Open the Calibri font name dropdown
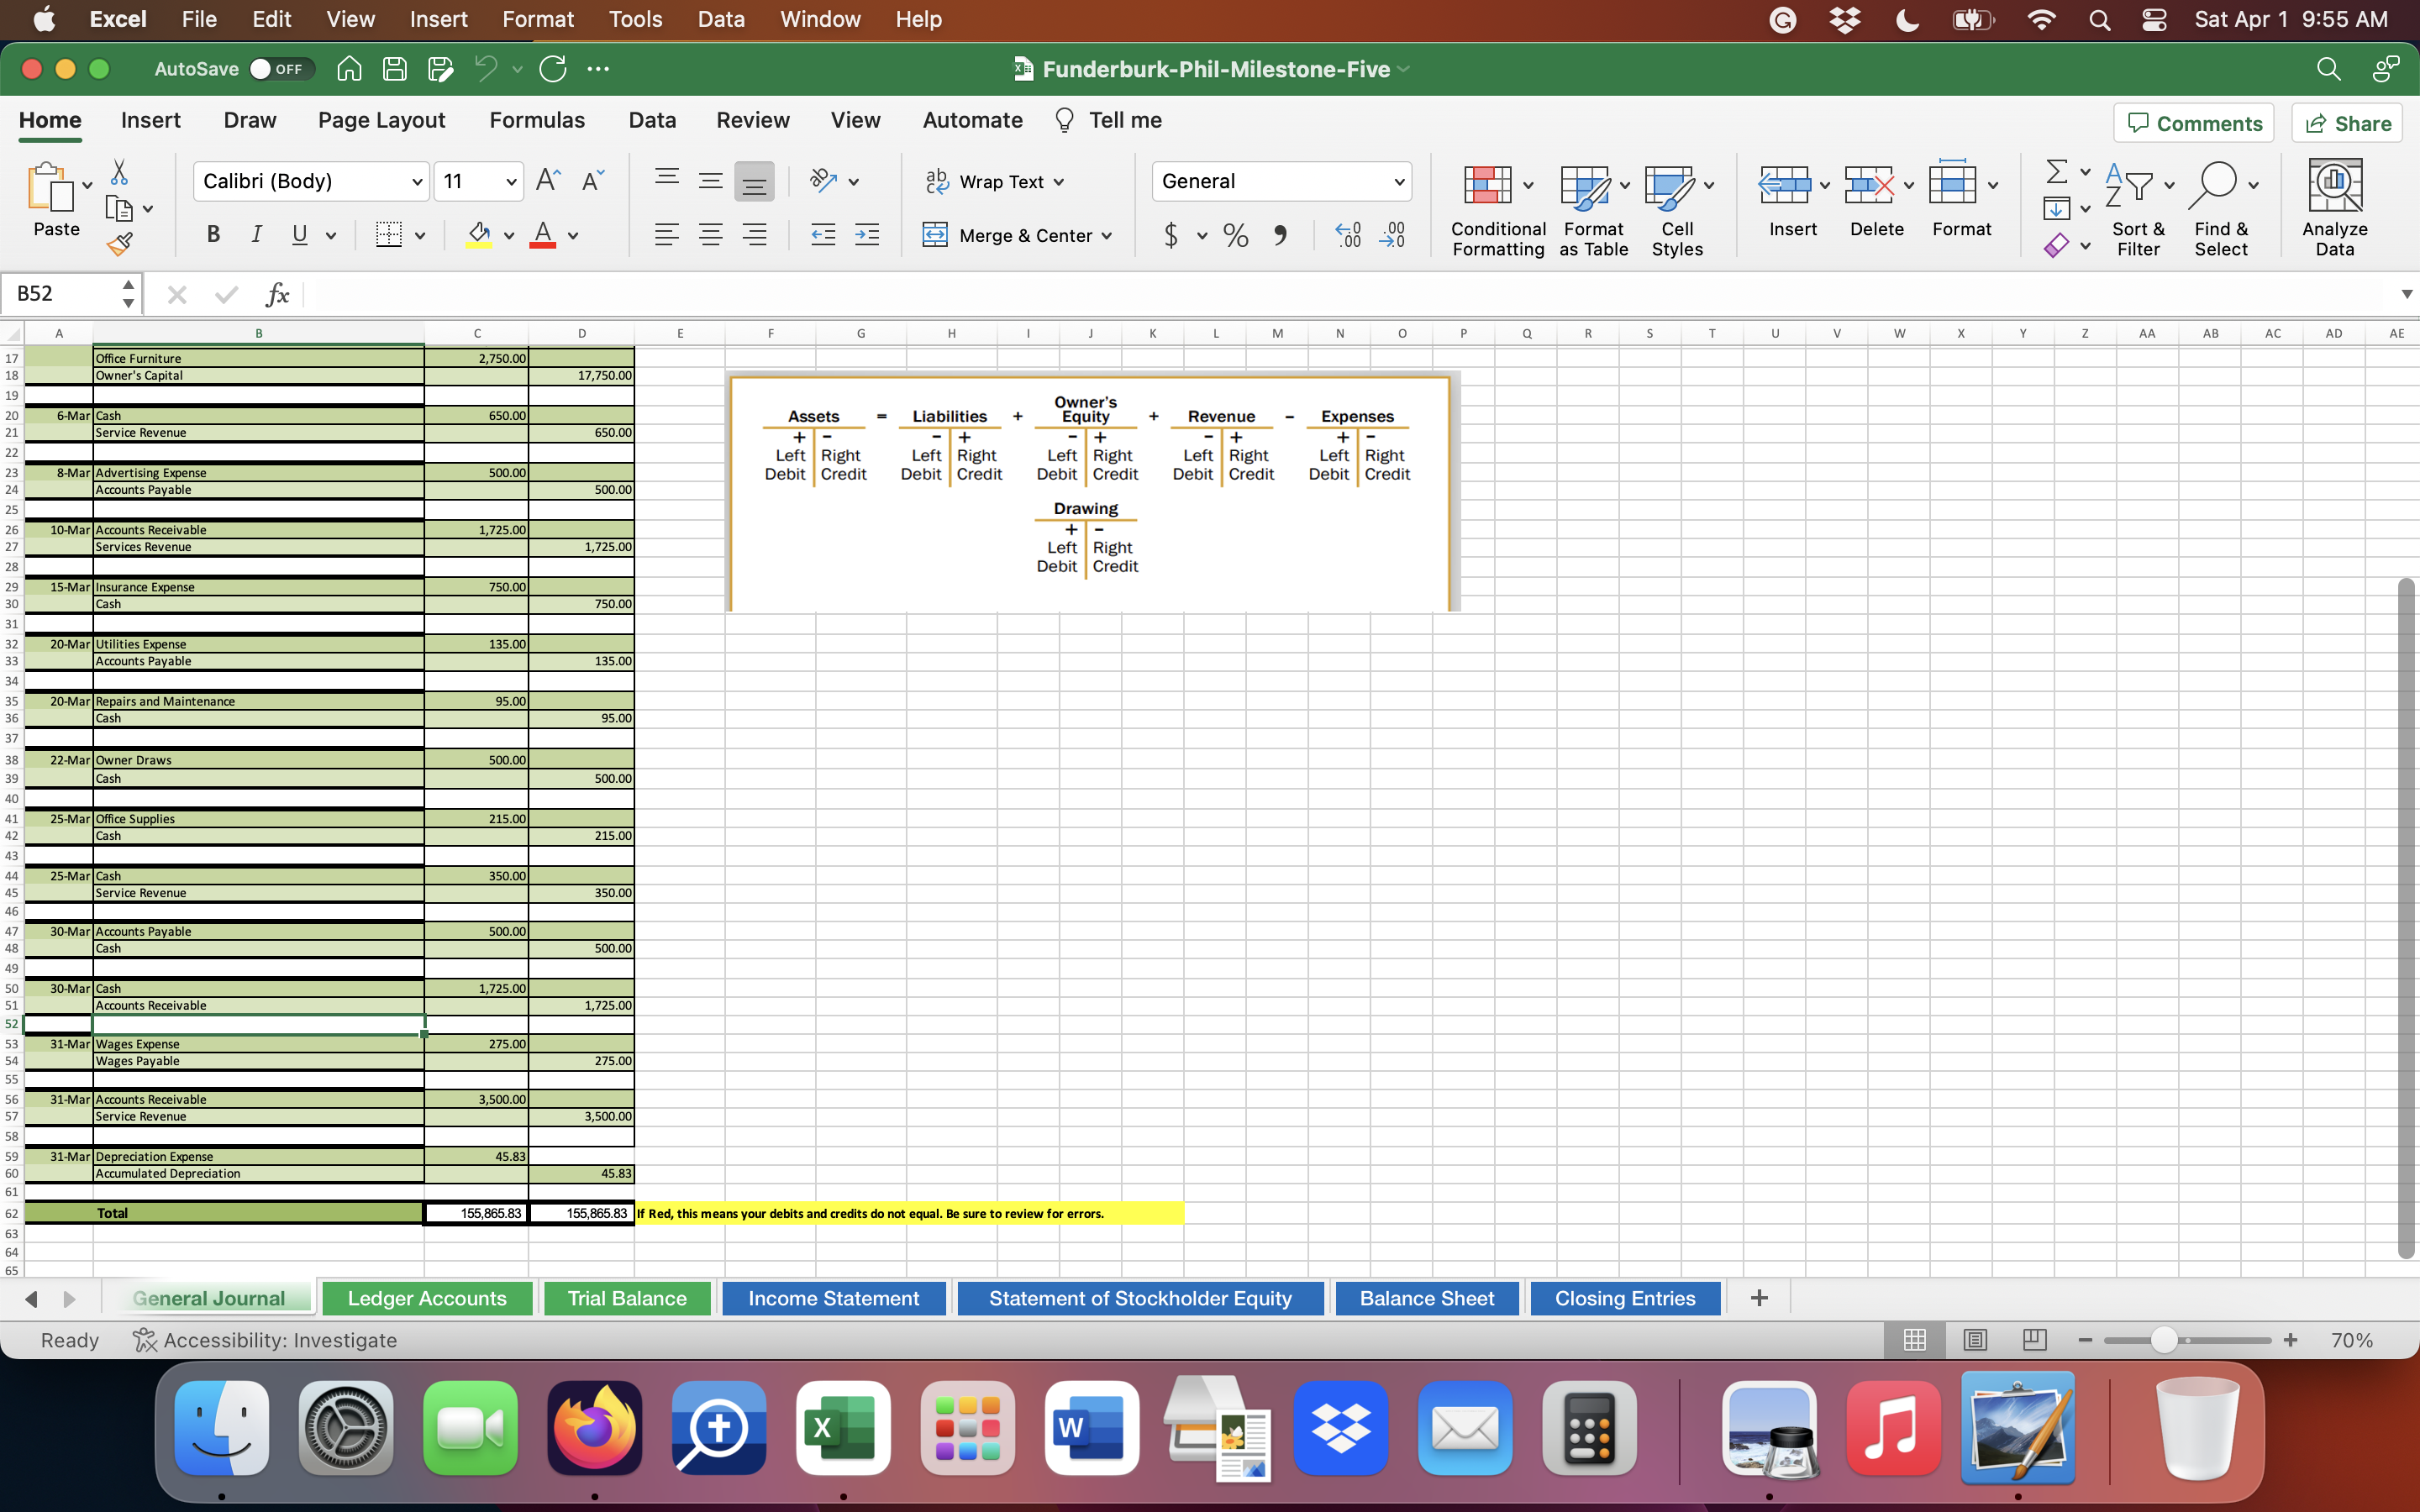 tap(417, 182)
